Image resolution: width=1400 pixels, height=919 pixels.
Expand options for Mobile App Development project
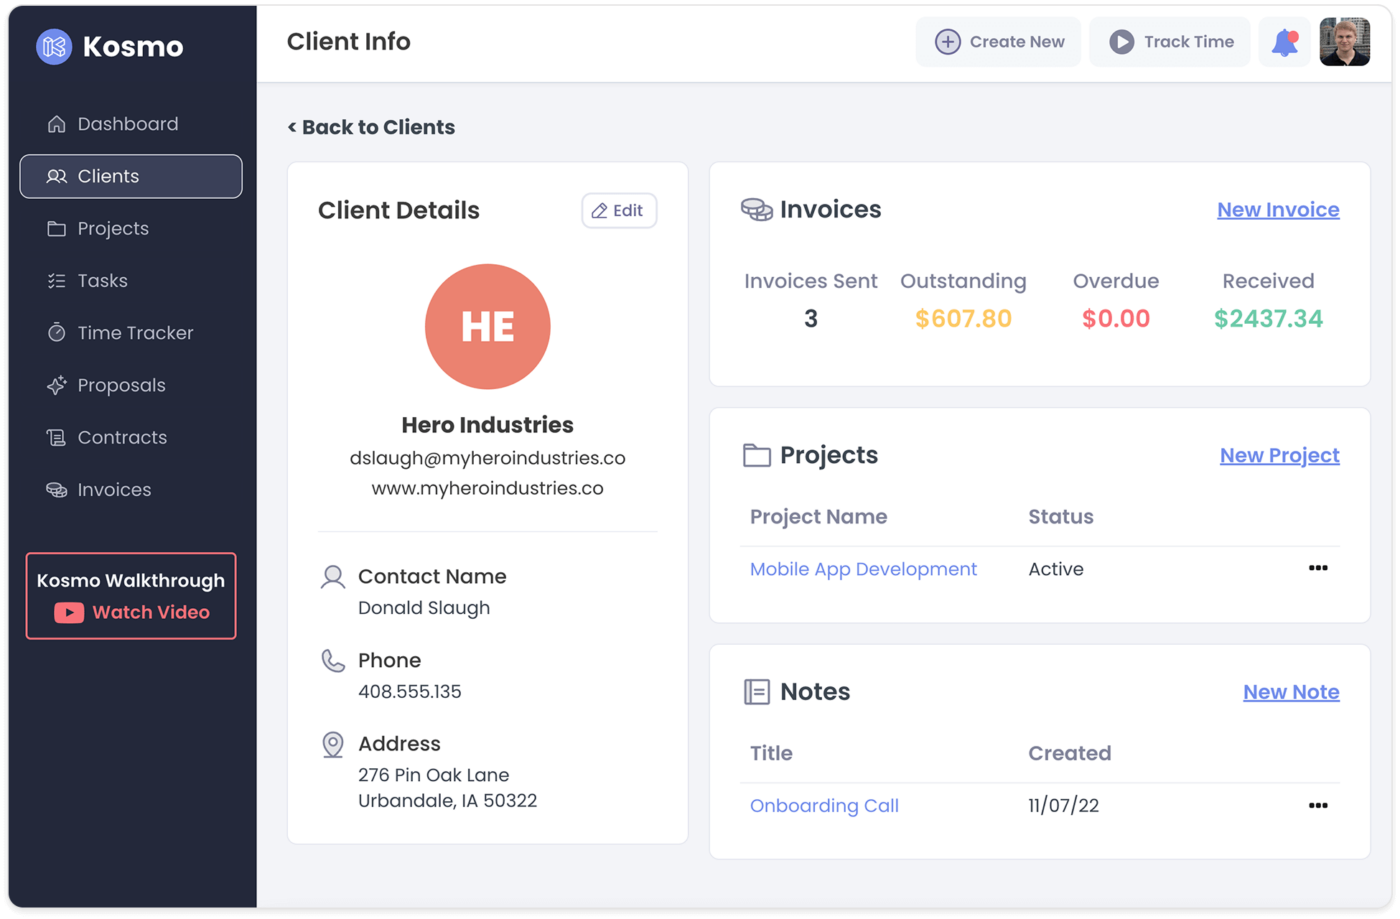coord(1317,568)
